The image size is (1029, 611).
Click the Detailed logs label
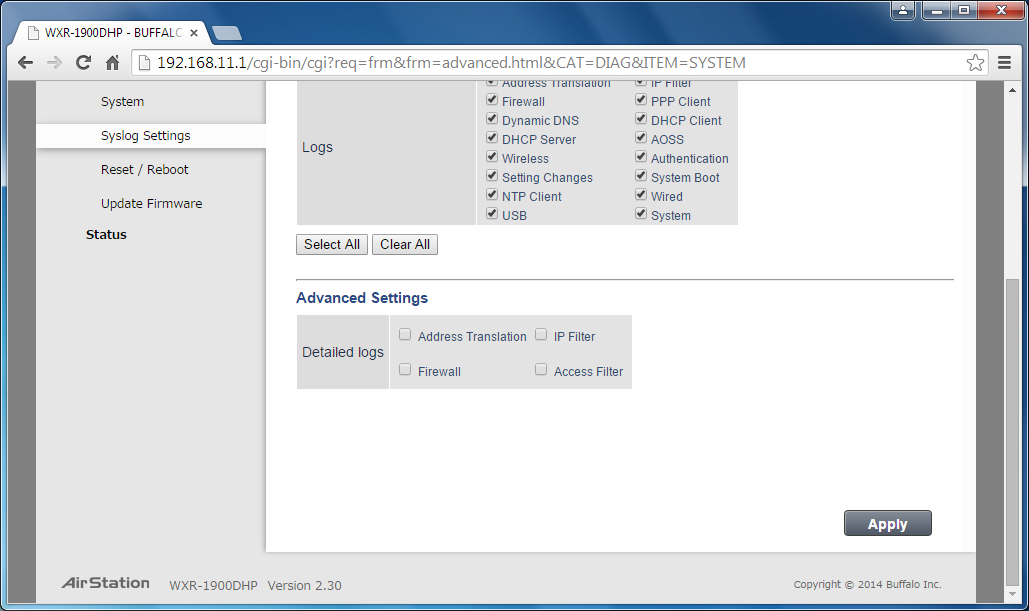[343, 352]
